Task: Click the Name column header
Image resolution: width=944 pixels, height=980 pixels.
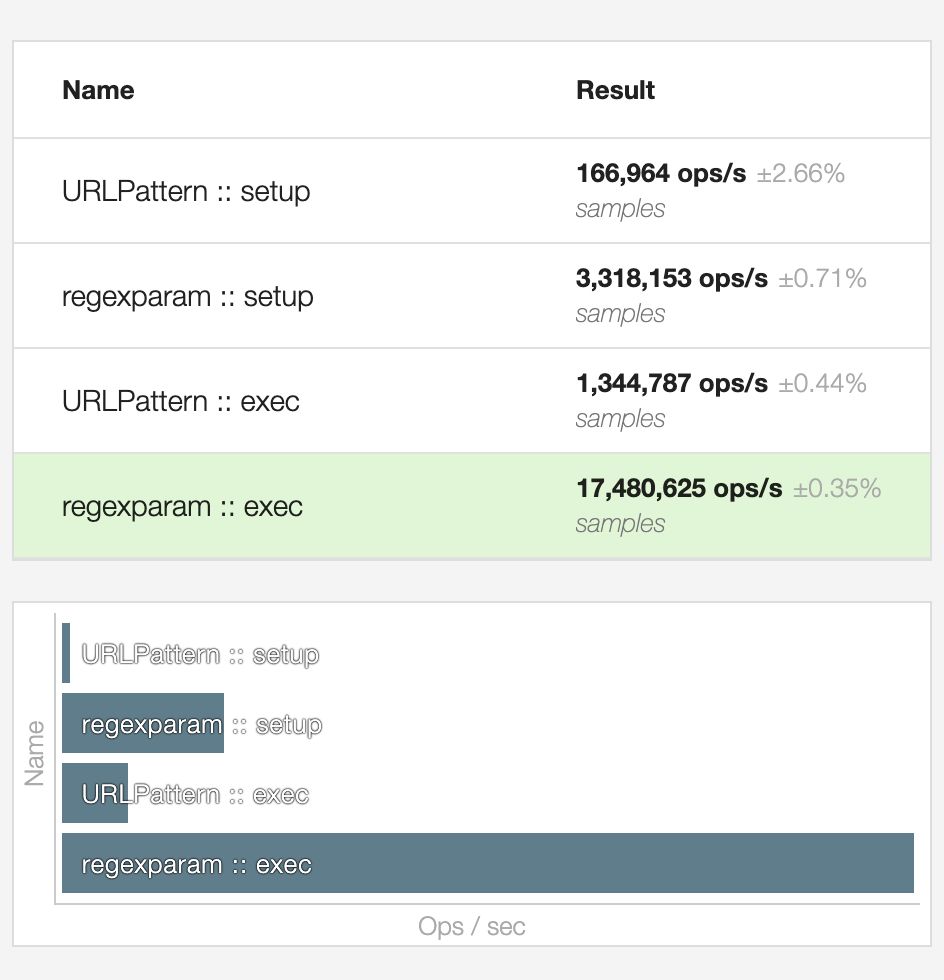Action: pos(98,90)
